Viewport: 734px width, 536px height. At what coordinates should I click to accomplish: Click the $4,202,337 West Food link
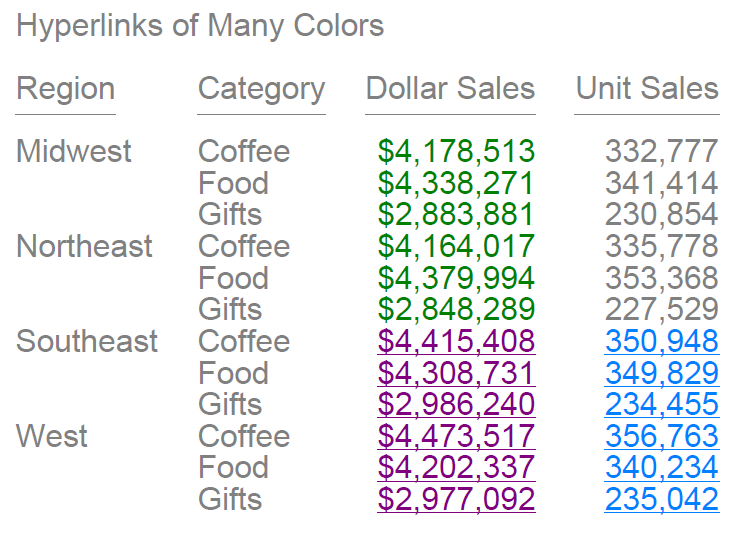456,467
